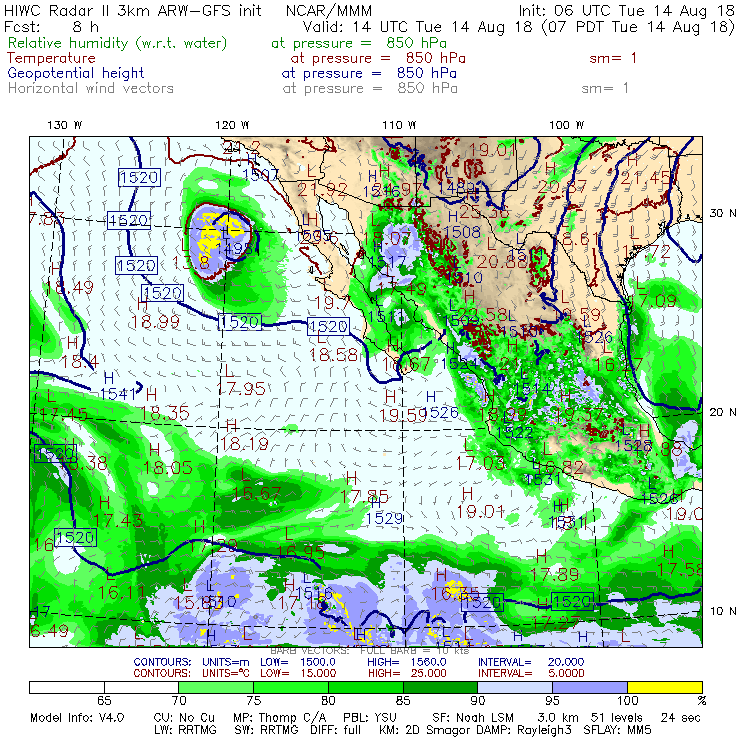
Task: Click the '18.35' temperature value
Action: 165,413
